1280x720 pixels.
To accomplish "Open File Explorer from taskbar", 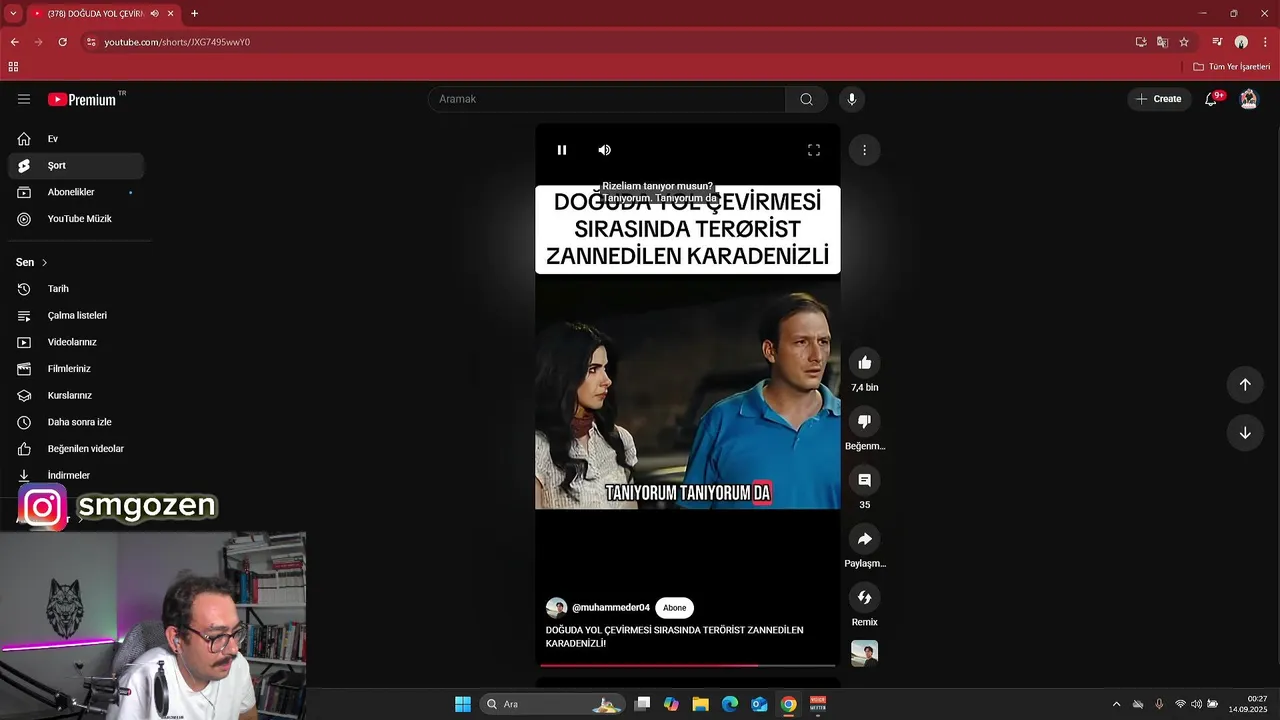I will 700,704.
